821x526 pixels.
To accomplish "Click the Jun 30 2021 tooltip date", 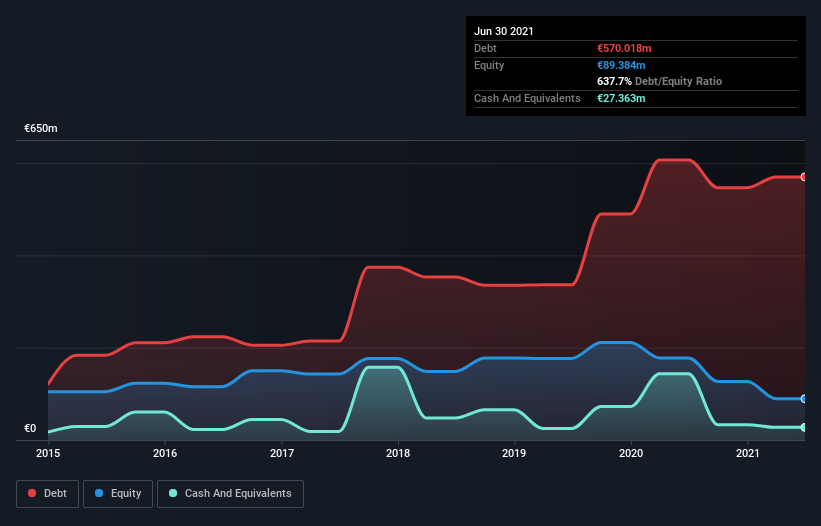I will click(504, 31).
